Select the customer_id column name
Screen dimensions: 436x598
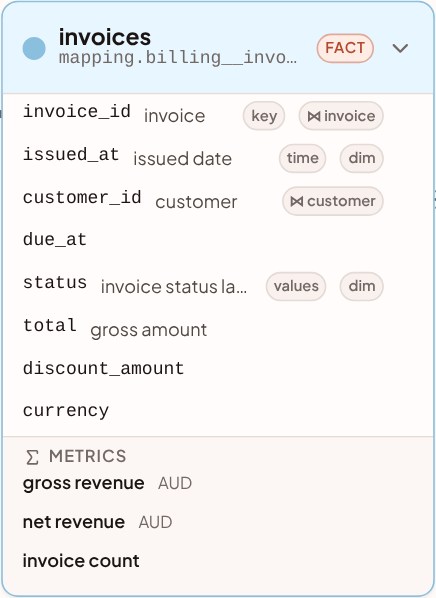(x=82, y=198)
